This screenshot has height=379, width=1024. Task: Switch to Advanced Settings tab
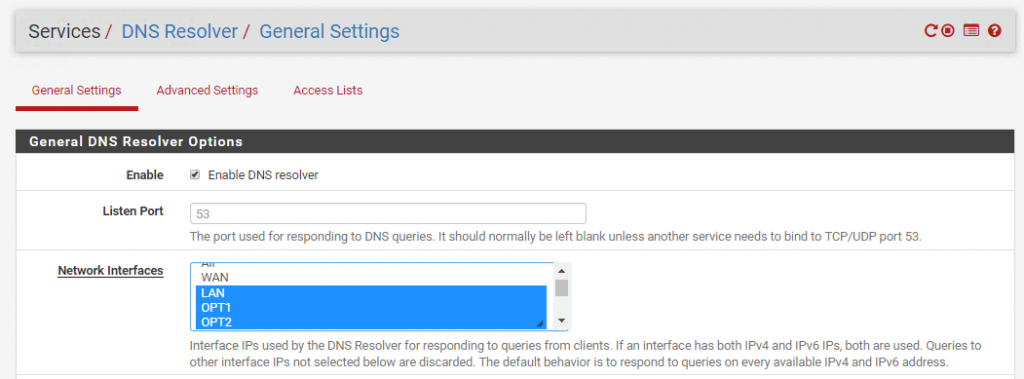point(207,90)
